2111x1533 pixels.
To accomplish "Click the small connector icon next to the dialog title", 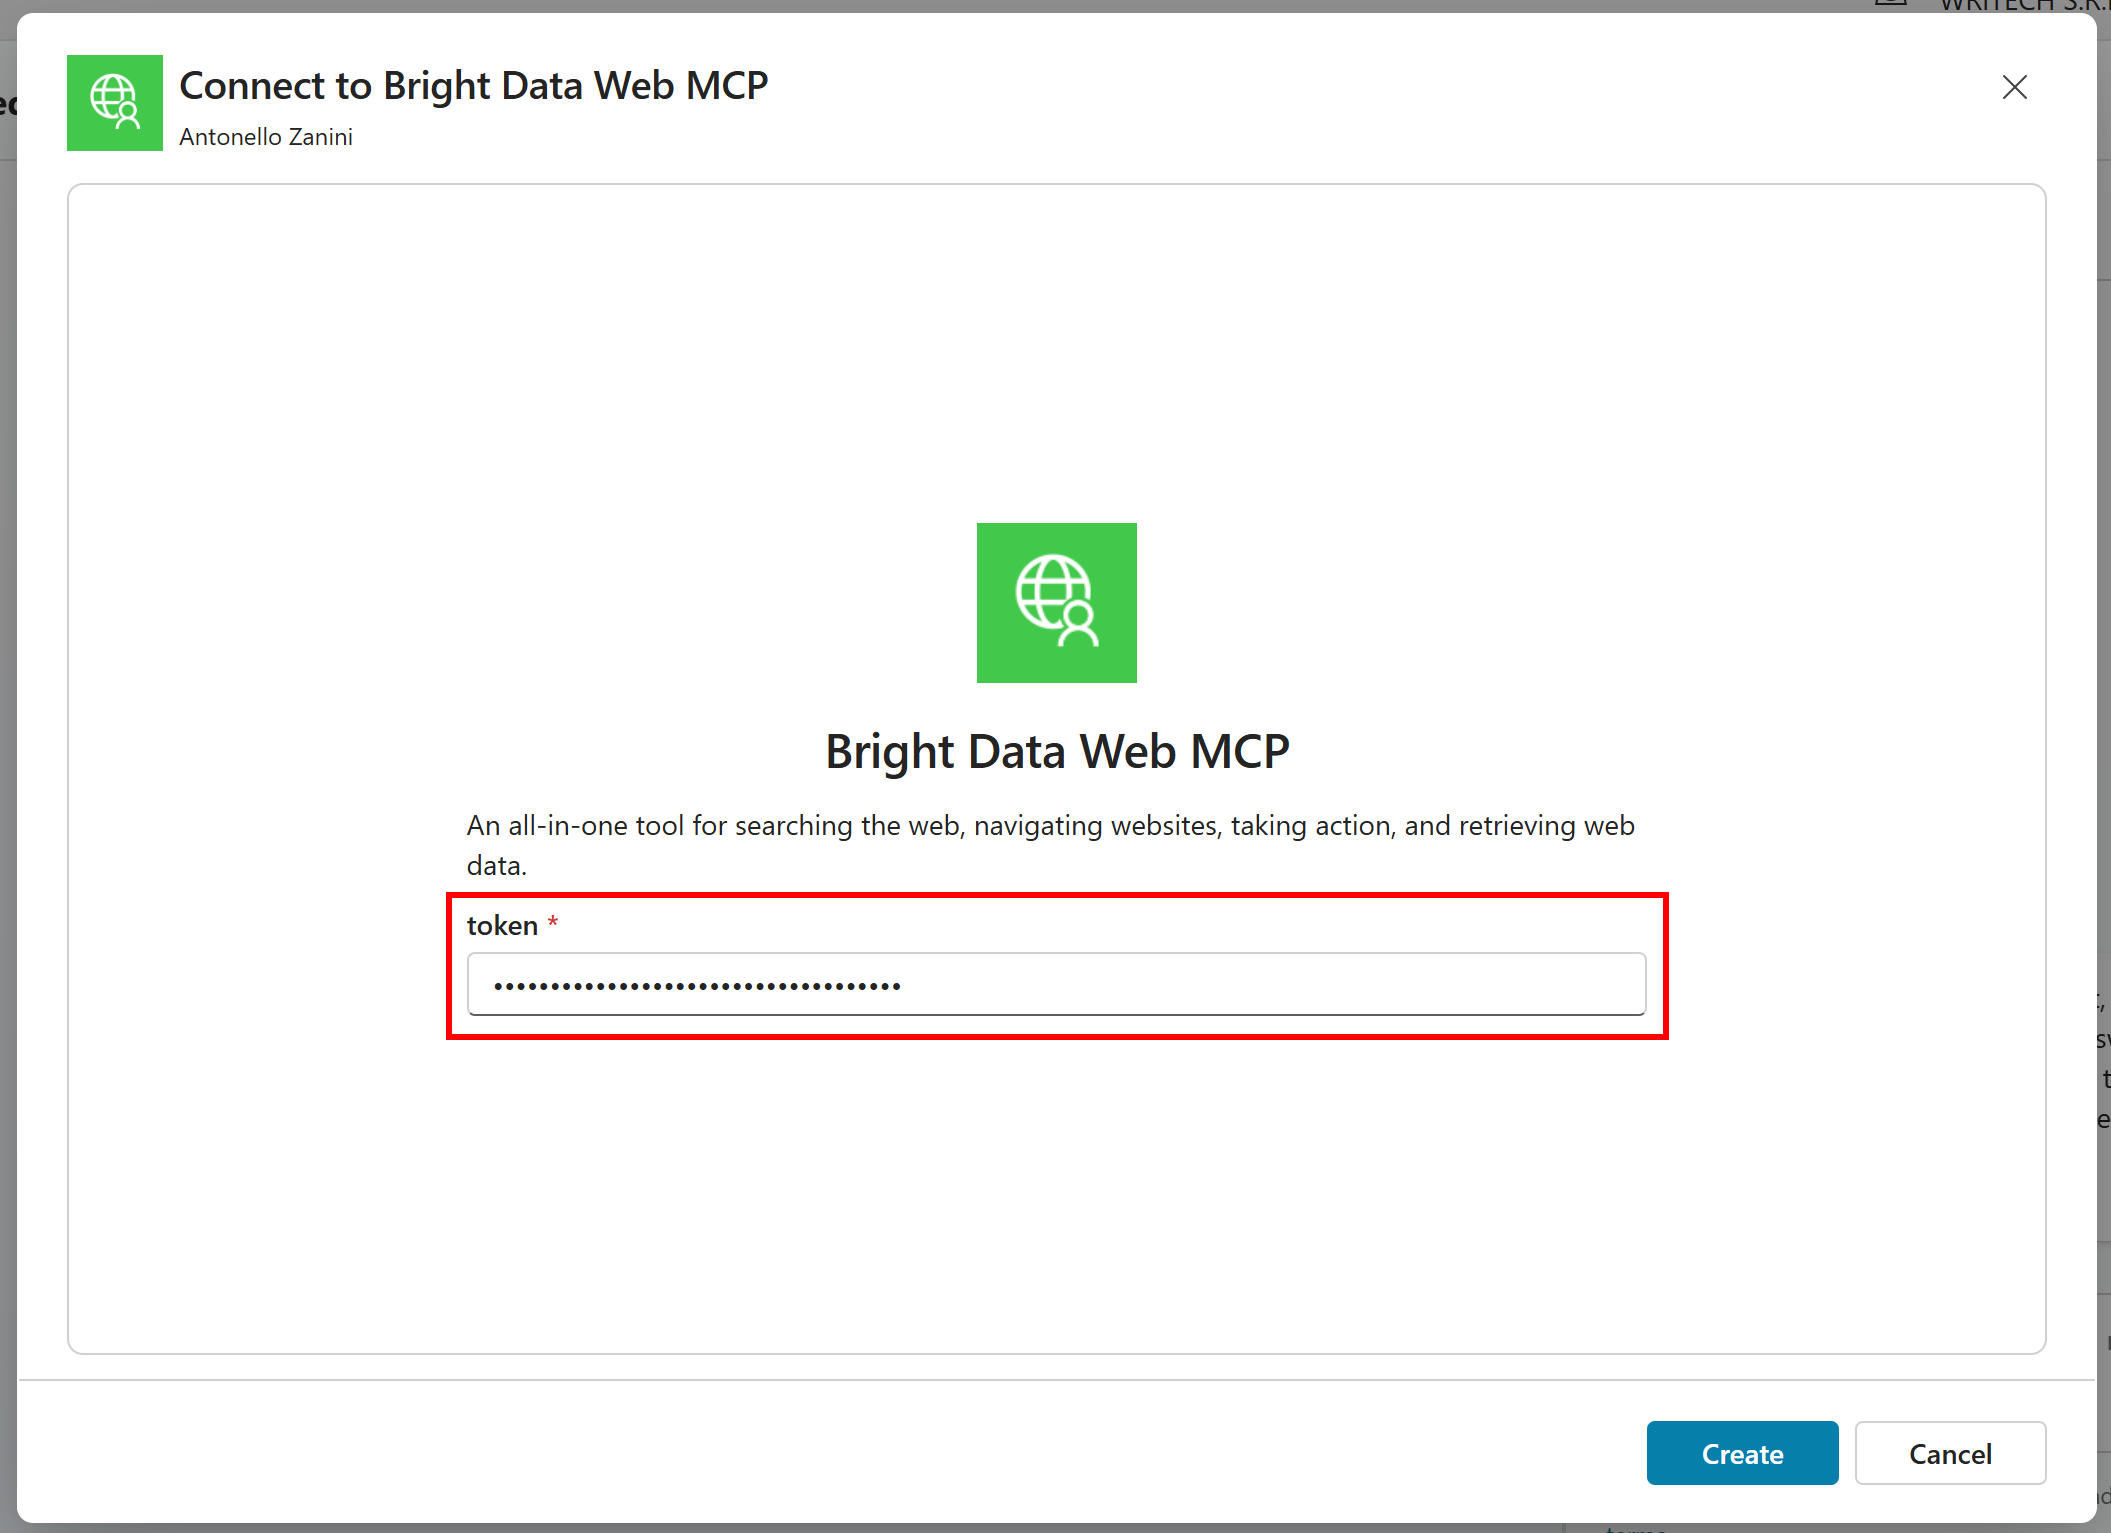I will click(114, 103).
